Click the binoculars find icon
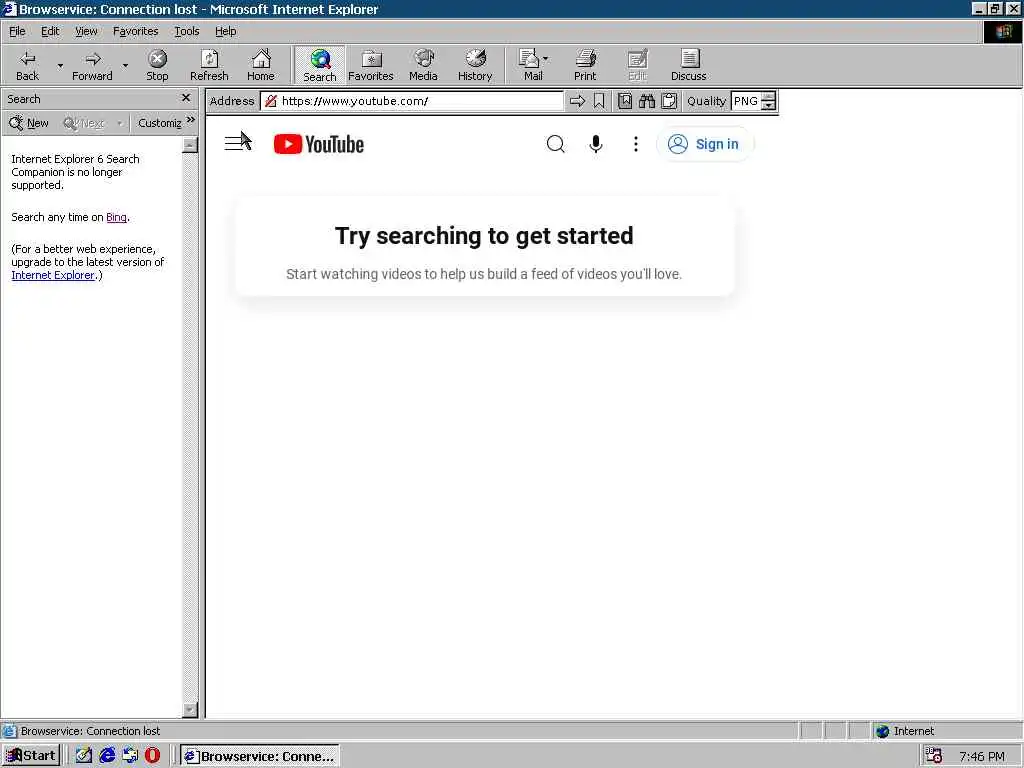 point(647,101)
